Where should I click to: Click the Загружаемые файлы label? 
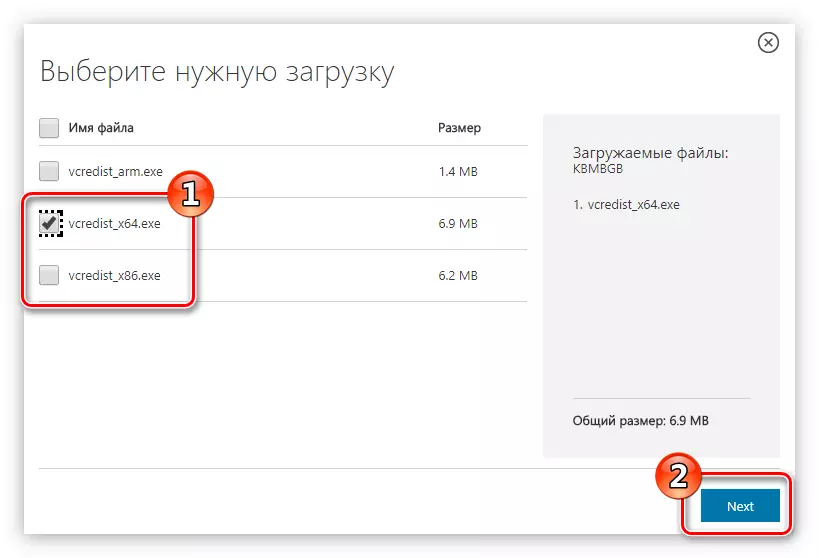[x=650, y=154]
